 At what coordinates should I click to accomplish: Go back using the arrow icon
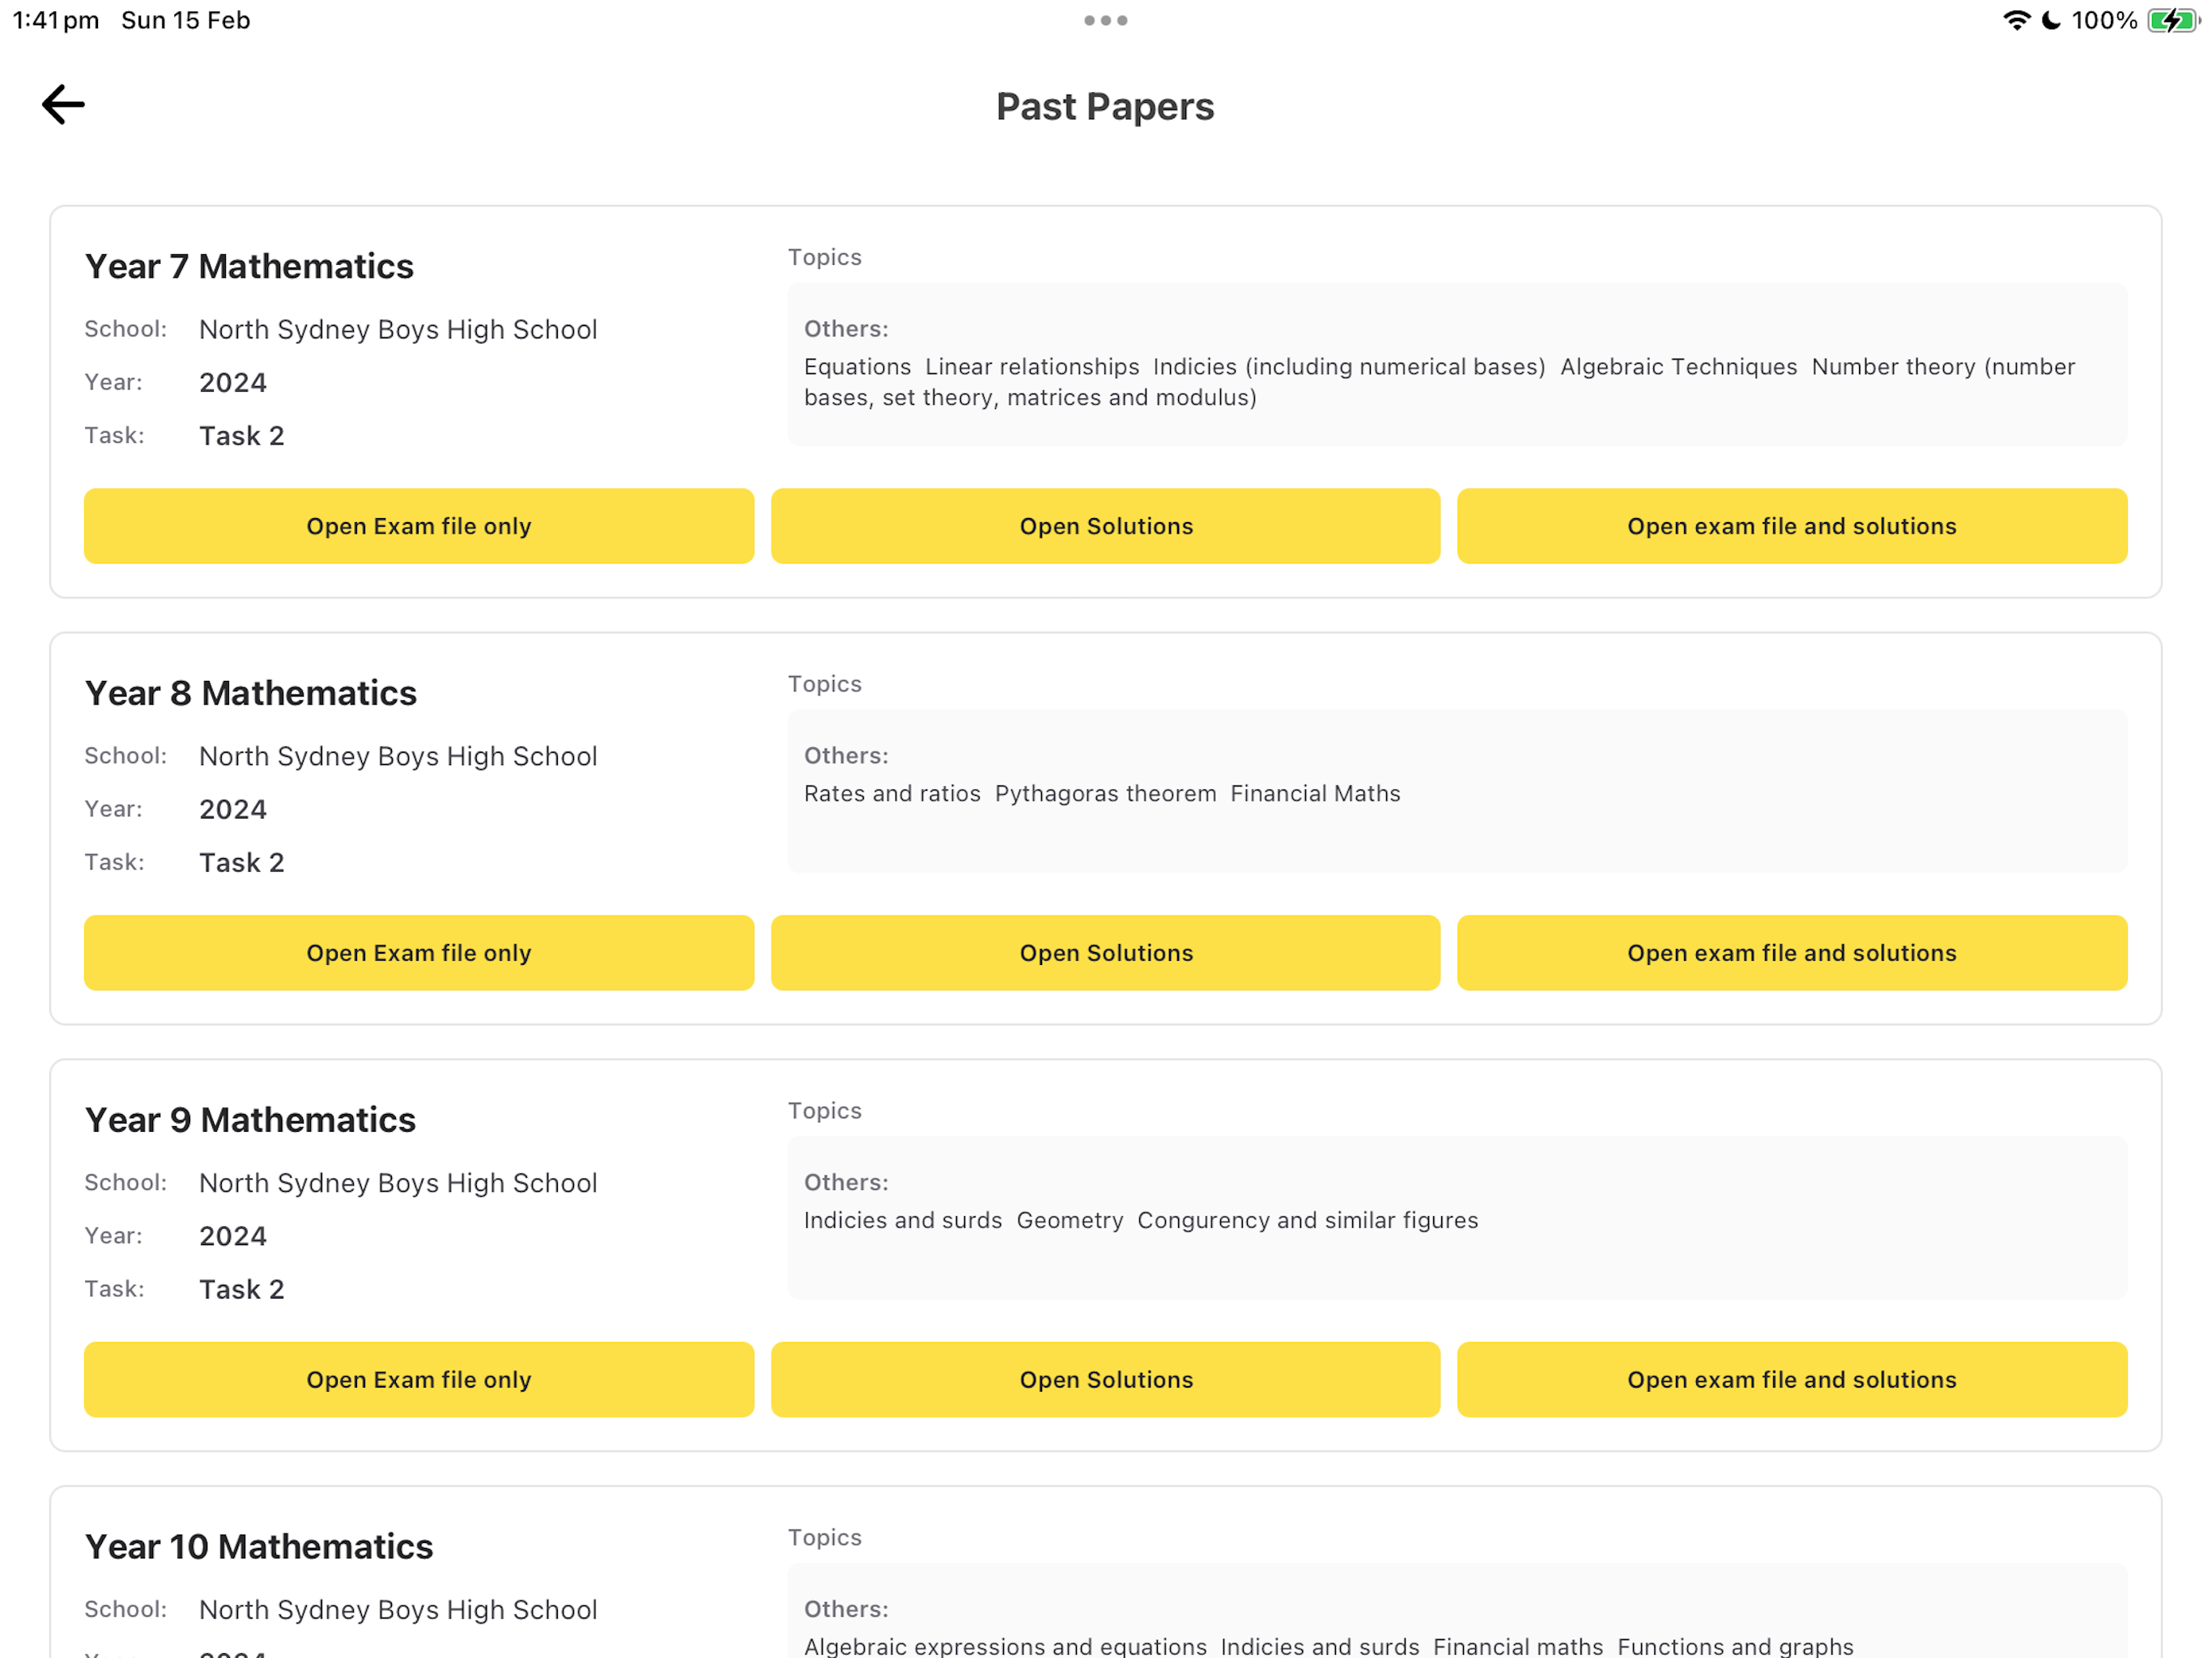tap(63, 104)
